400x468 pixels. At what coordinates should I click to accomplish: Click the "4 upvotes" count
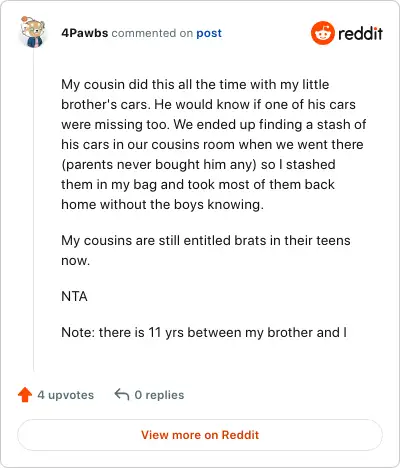pos(66,395)
